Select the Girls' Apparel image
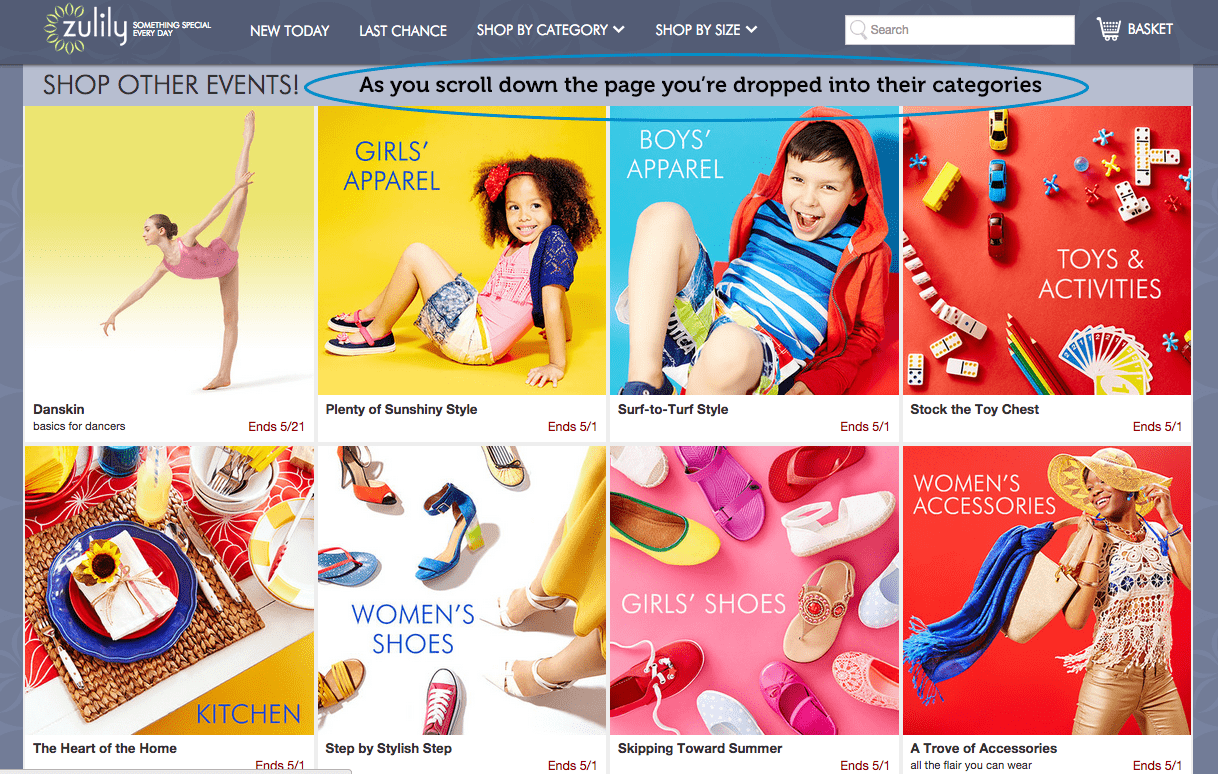Viewport: 1218px width, 774px height. (x=462, y=250)
